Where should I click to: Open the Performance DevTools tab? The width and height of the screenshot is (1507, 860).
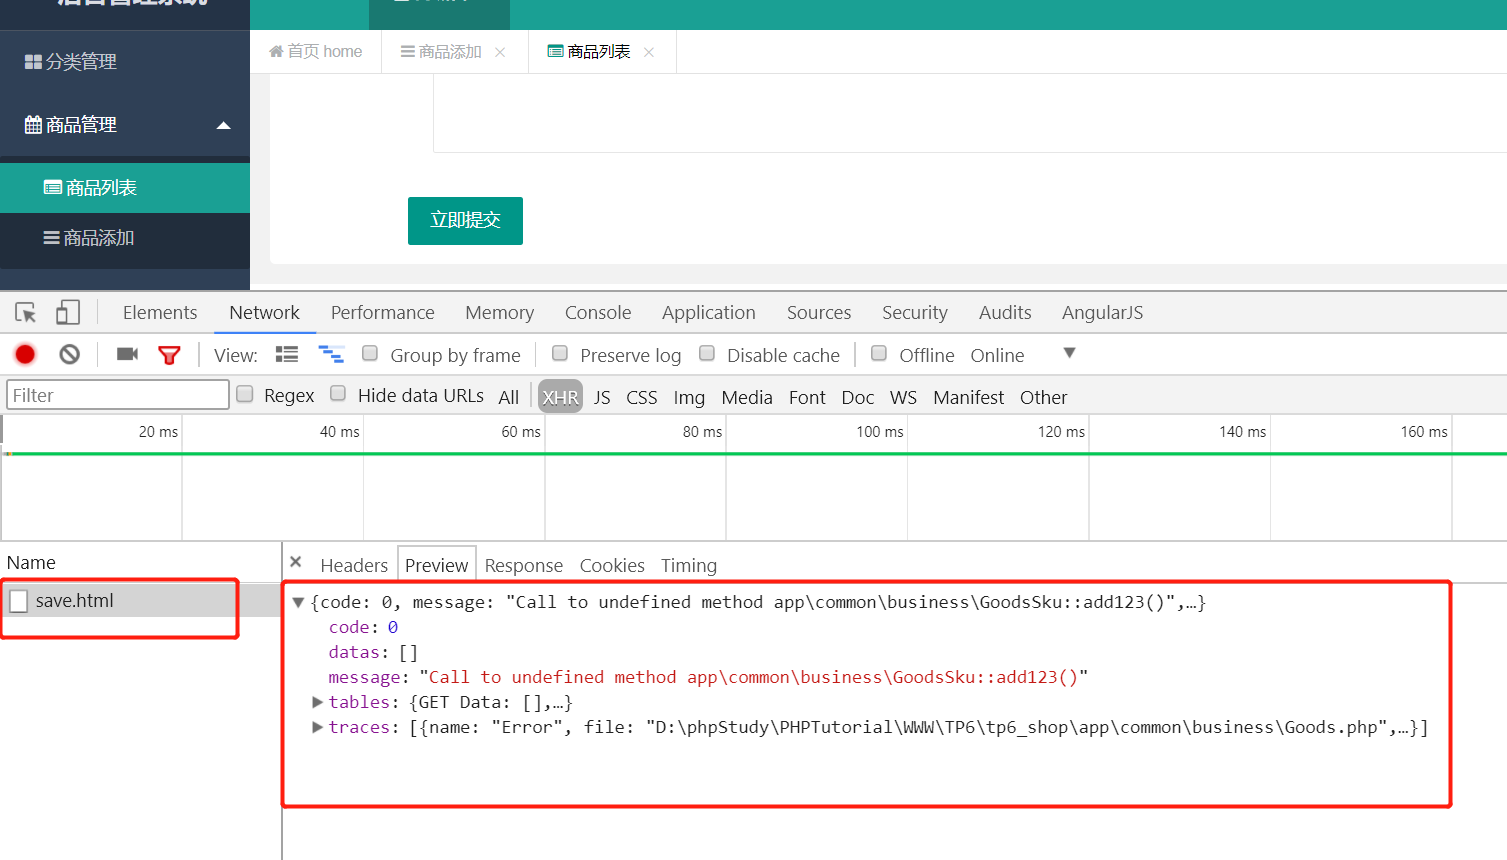coord(383,313)
